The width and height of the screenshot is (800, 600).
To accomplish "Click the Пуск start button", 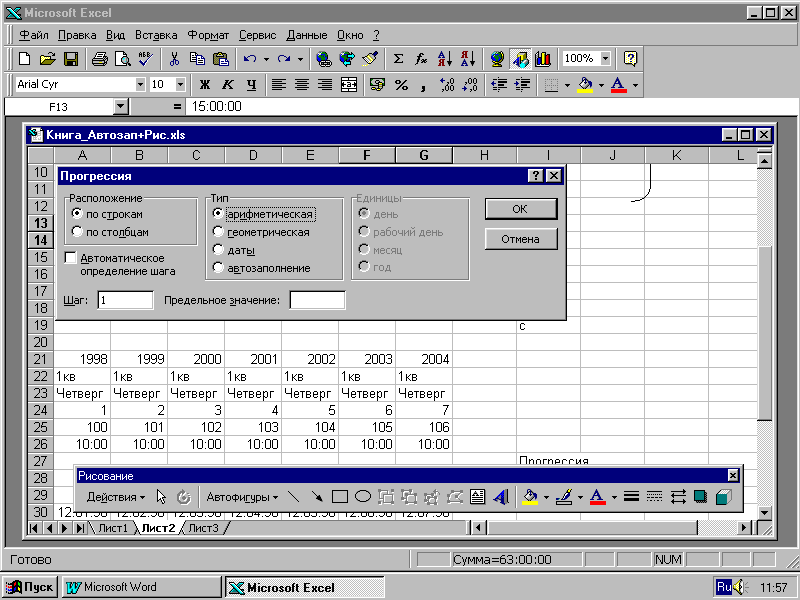I will point(31,587).
